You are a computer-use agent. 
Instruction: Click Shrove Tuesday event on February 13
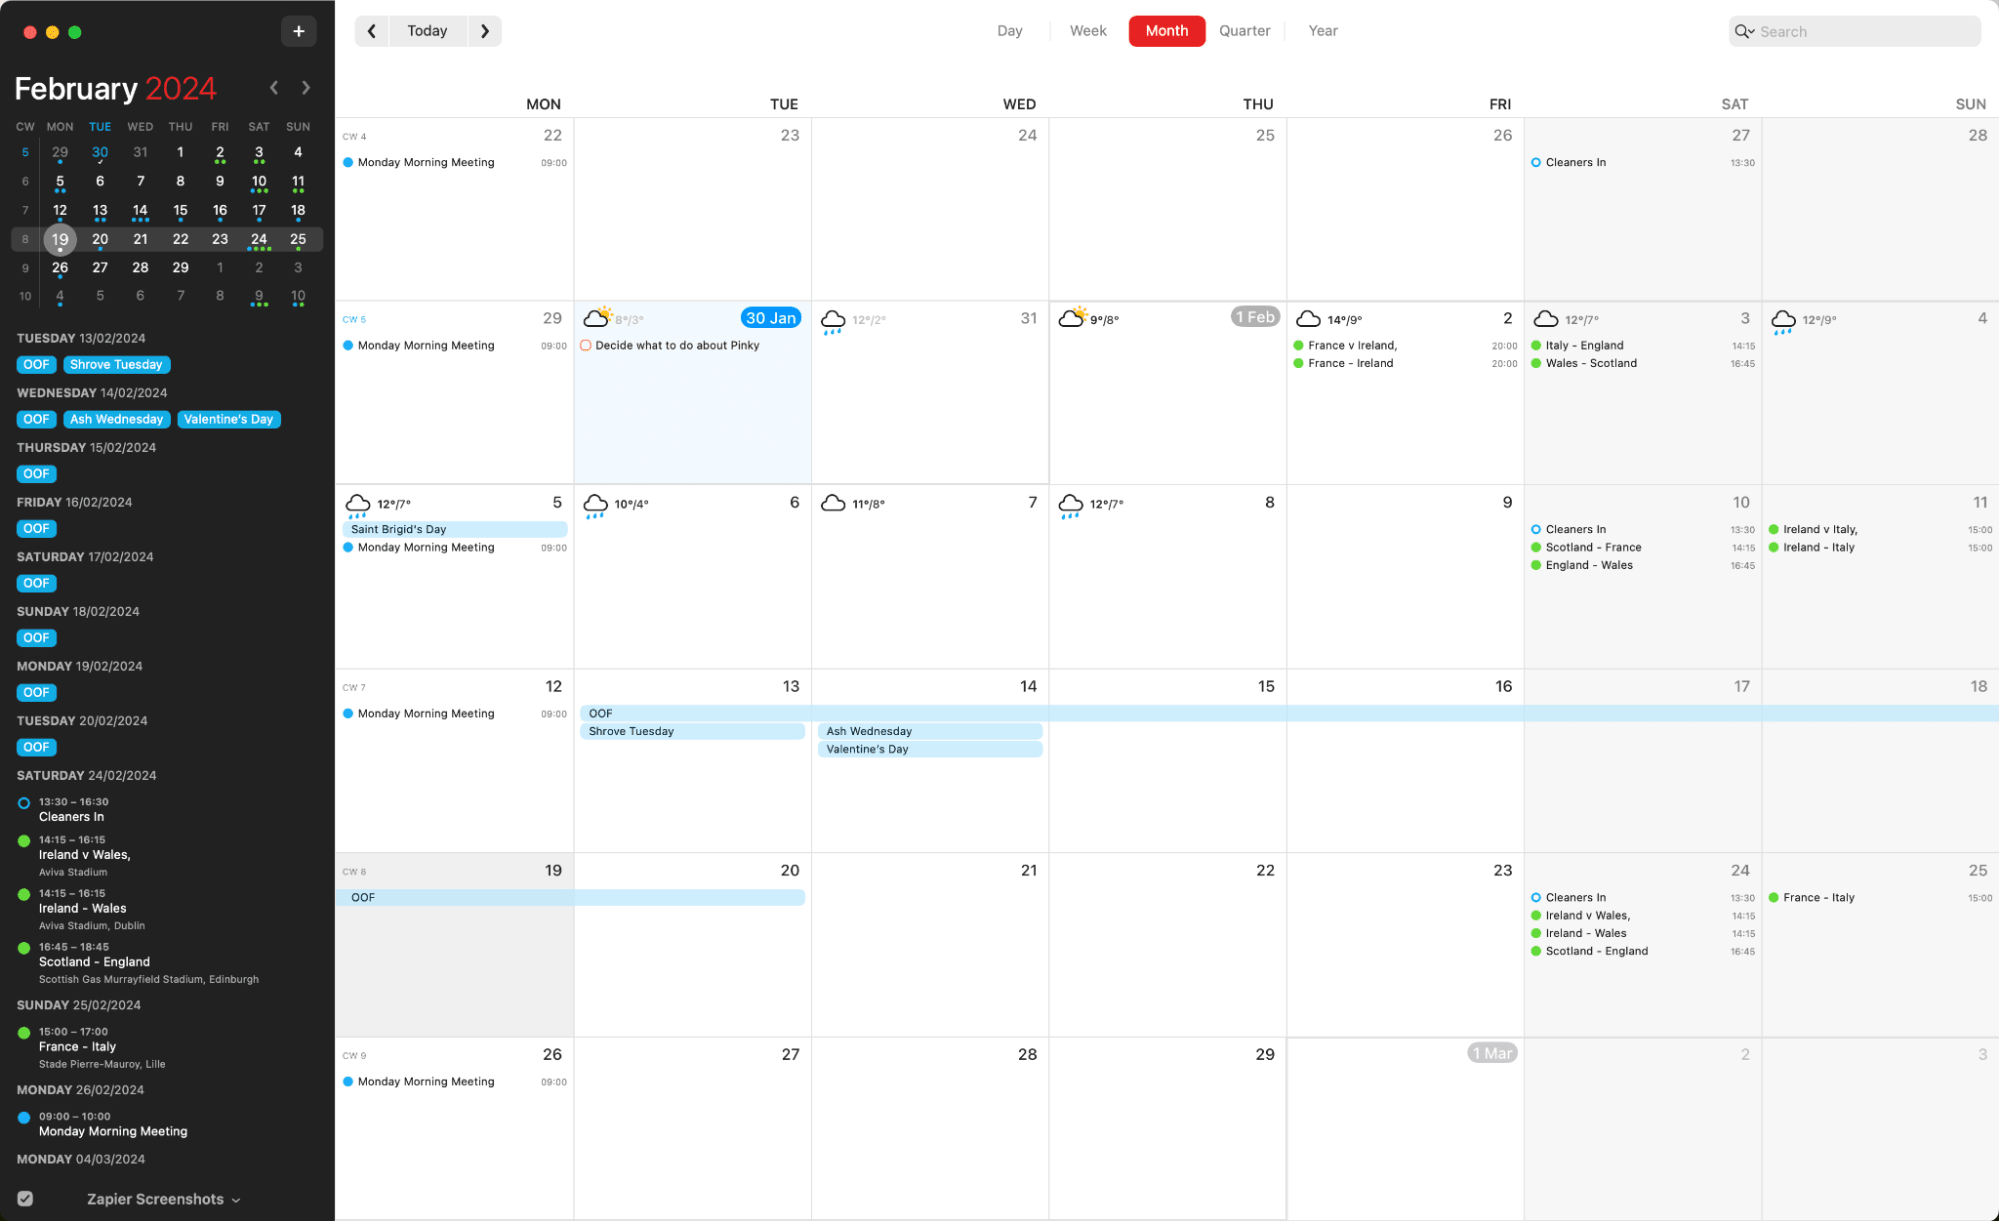pyautogui.click(x=691, y=729)
